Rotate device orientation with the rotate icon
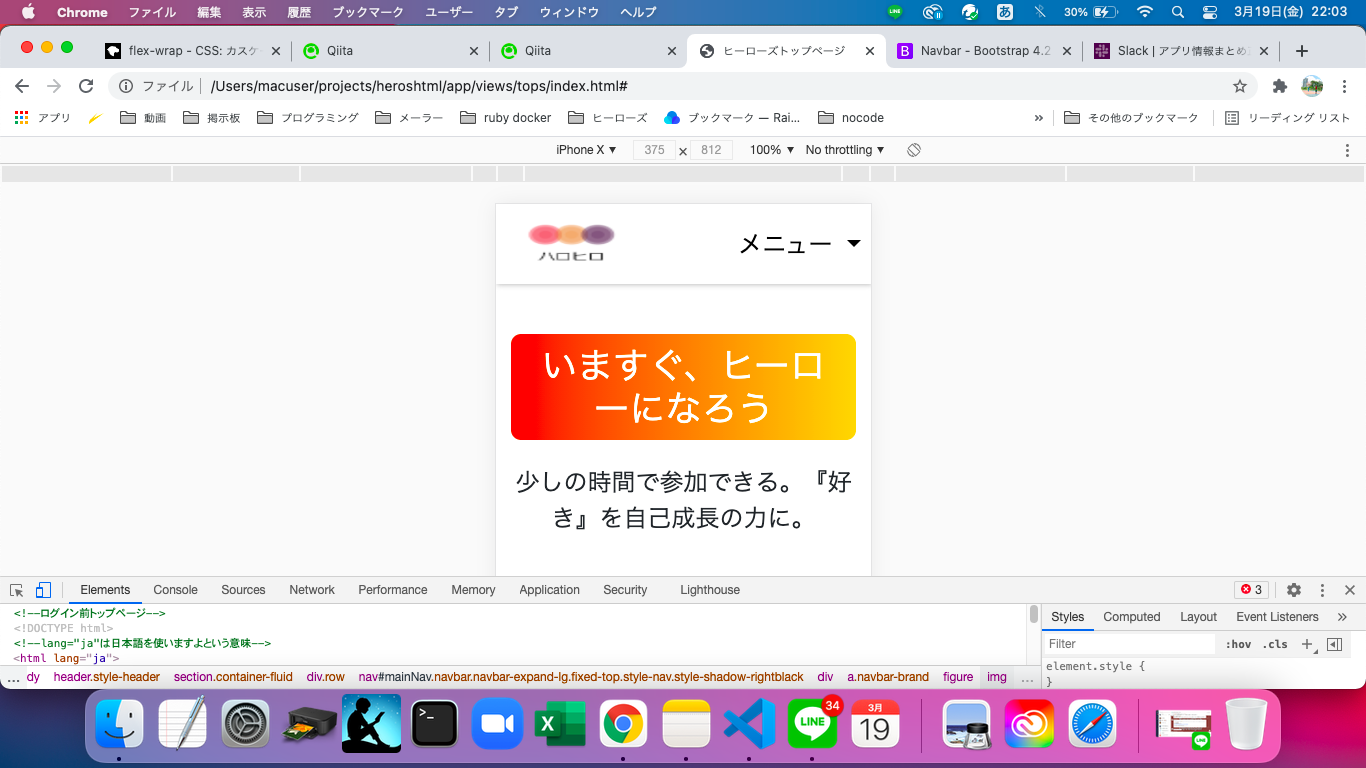This screenshot has width=1366, height=768. (x=911, y=149)
